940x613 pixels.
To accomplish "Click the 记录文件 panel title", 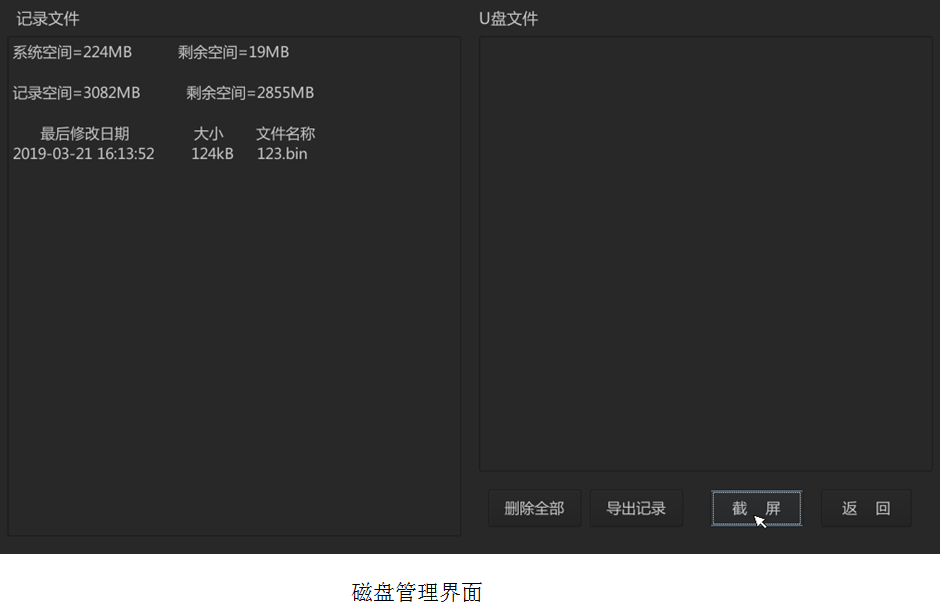I will click(48, 19).
